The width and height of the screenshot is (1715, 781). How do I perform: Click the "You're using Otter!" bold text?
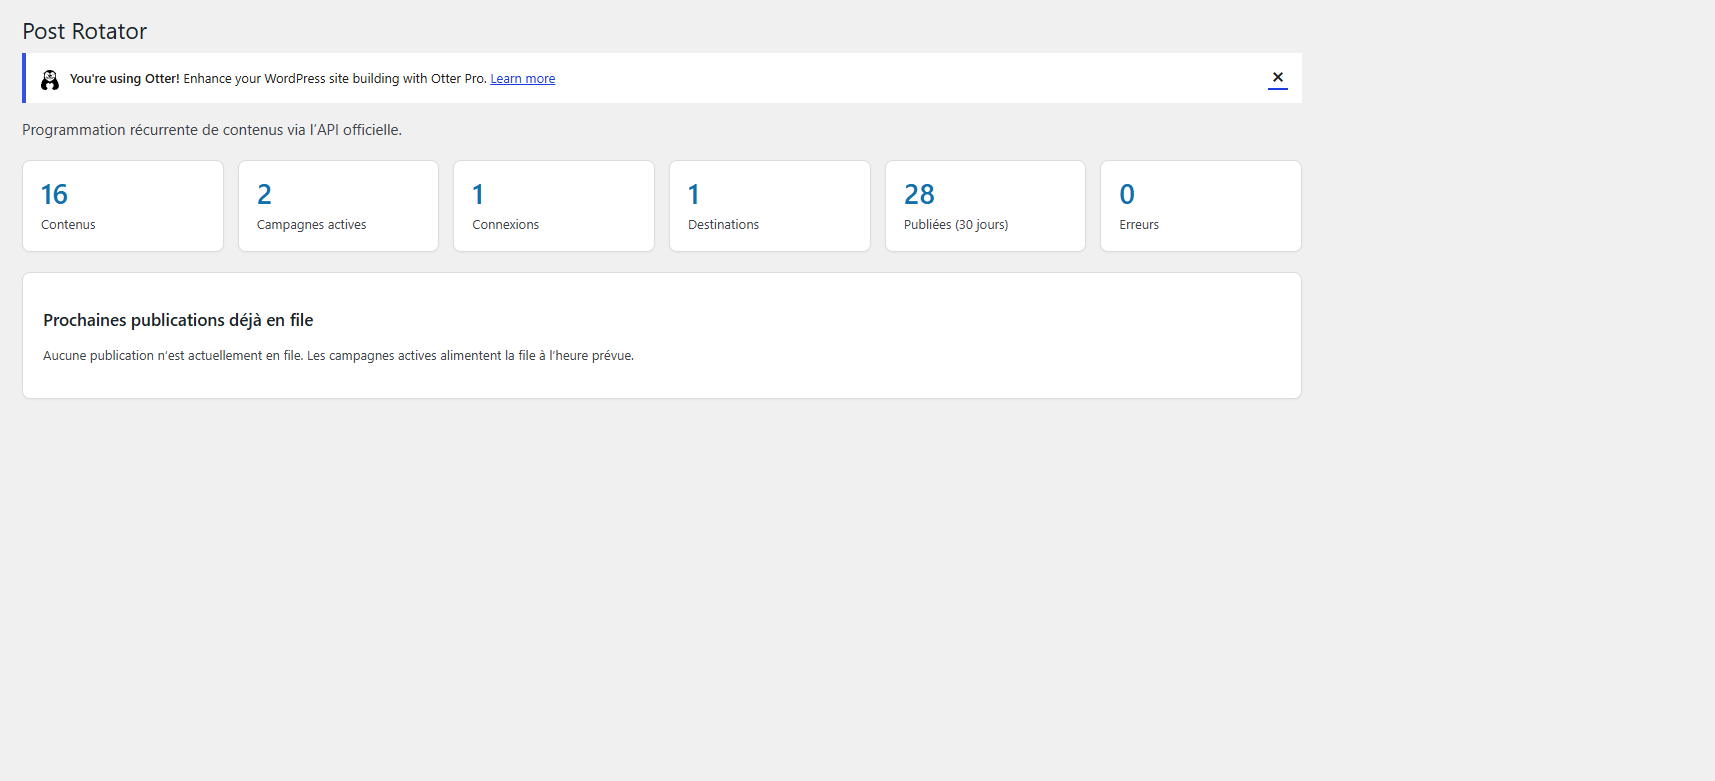coord(125,79)
